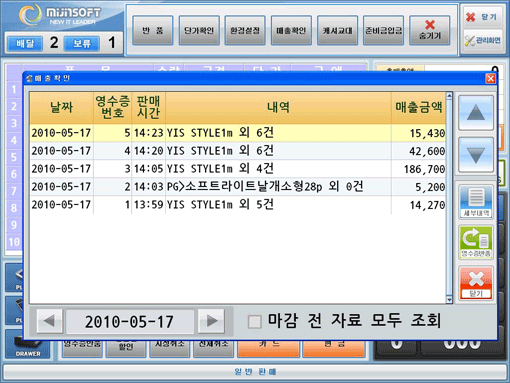Image resolution: width=510 pixels, height=383 pixels.
Task: Click the DRAWER cash drawer icon
Action: (28, 345)
